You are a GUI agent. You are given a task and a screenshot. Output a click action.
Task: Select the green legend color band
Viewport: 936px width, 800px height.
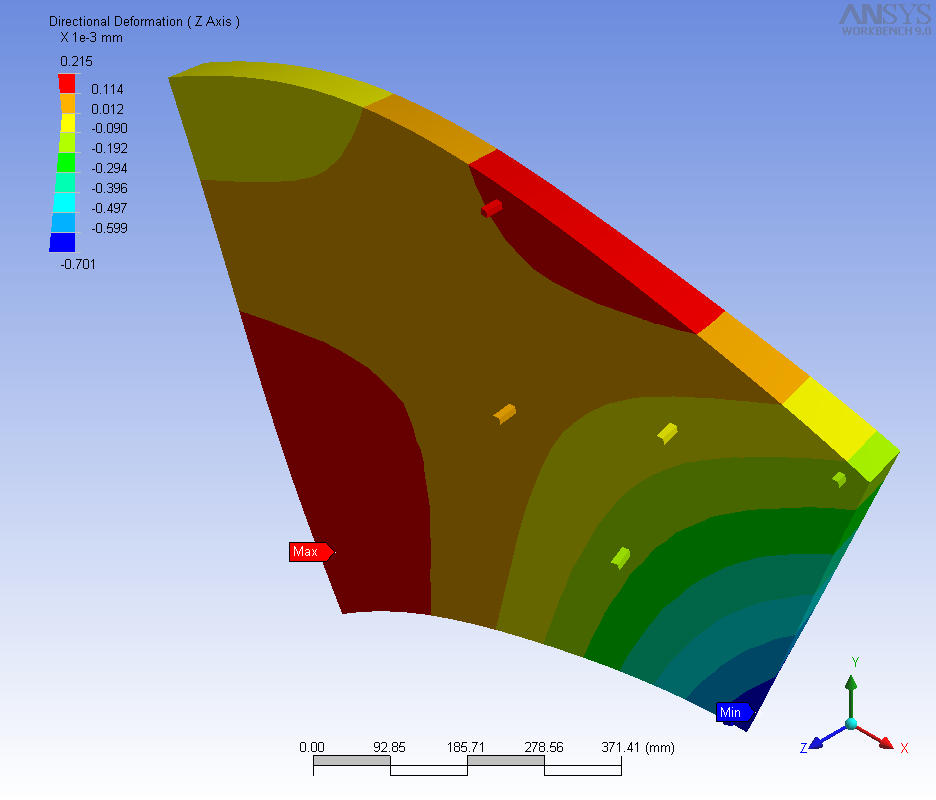pos(66,163)
